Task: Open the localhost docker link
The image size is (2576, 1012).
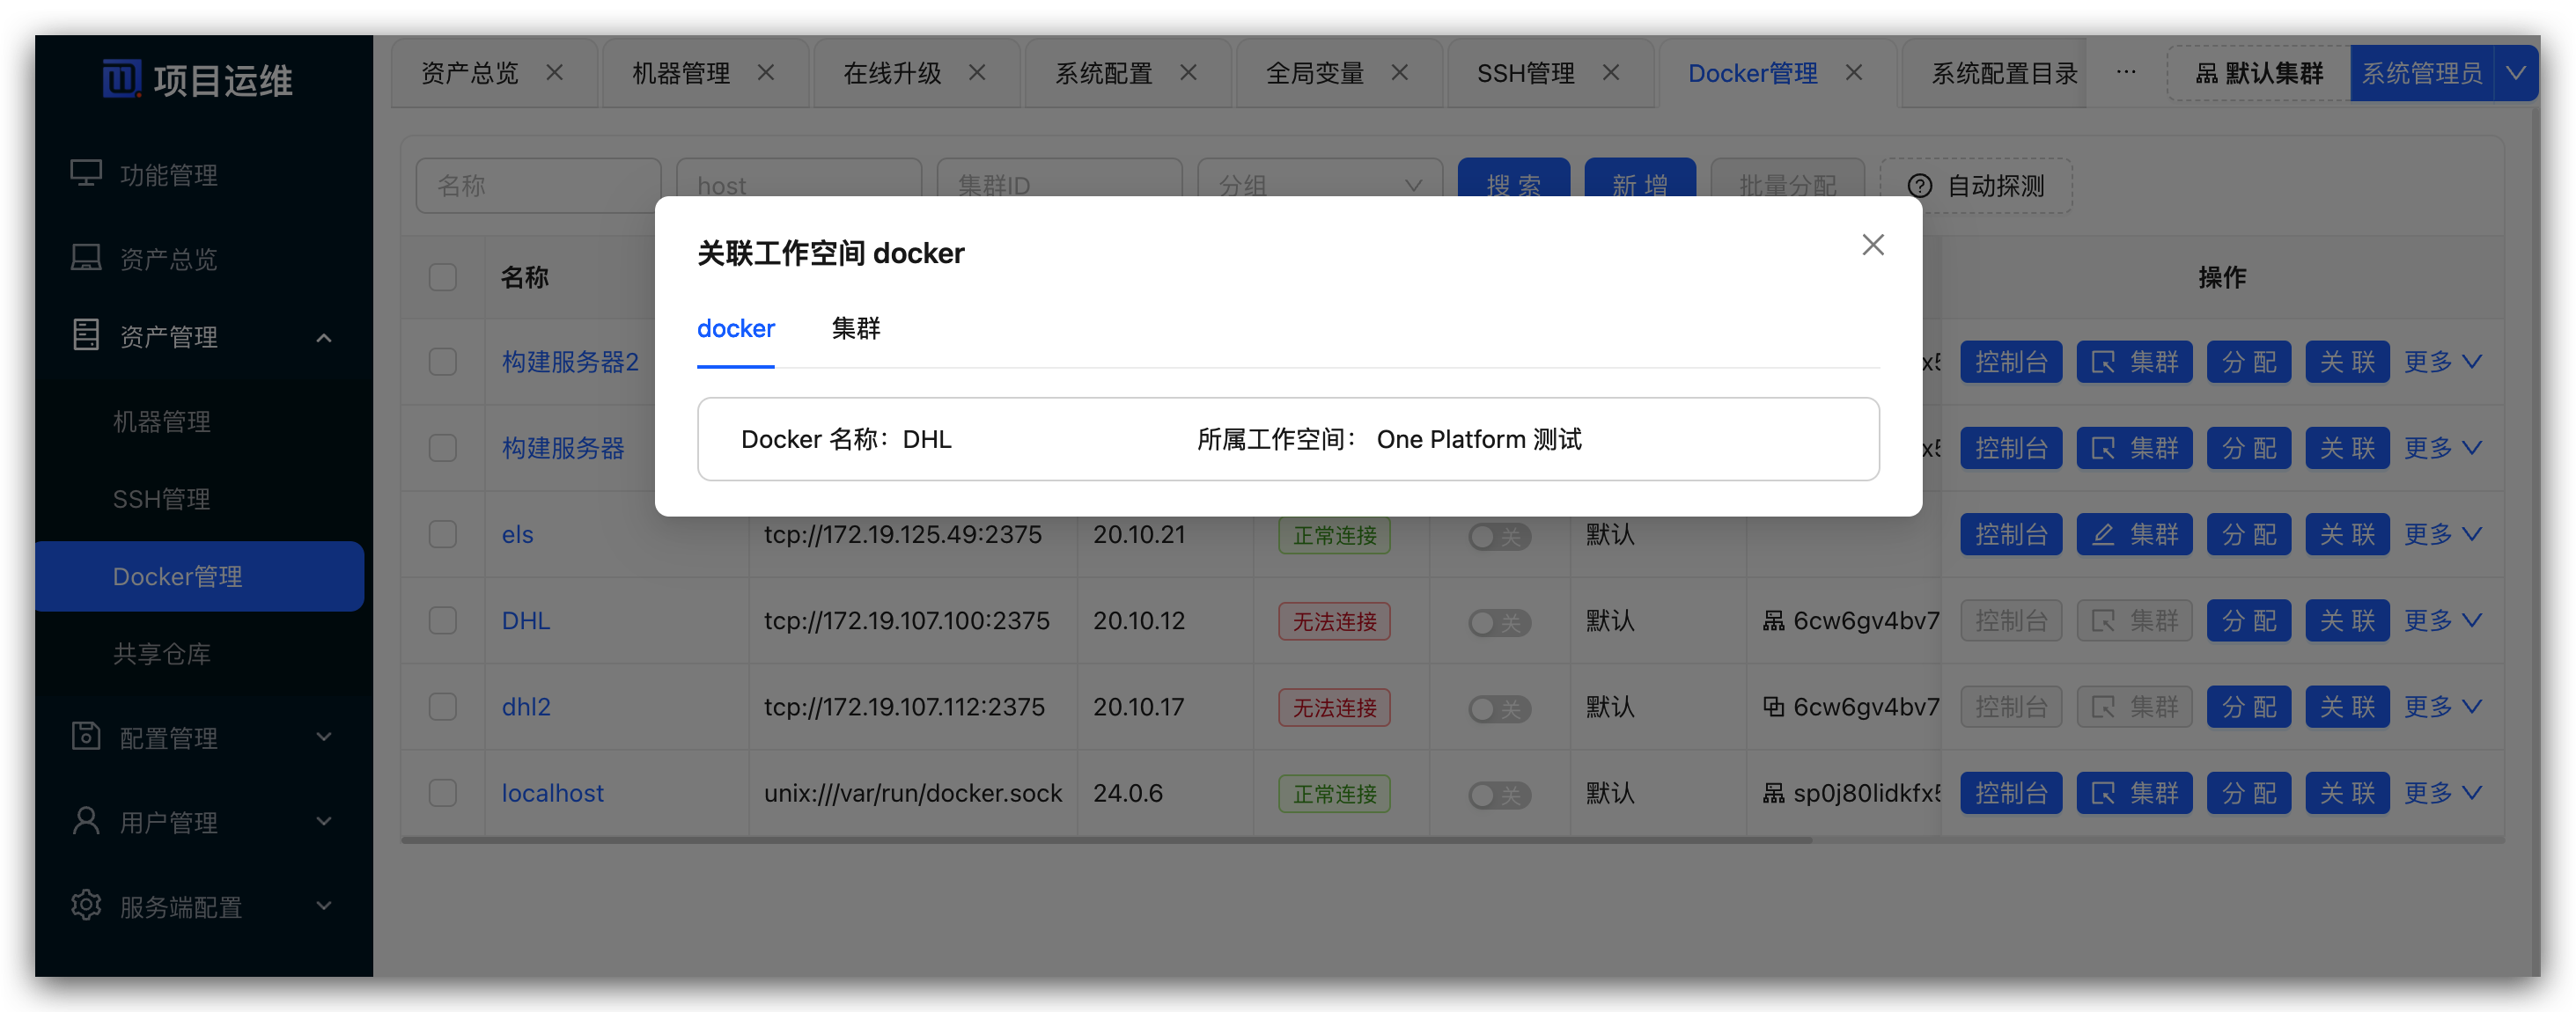Action: pyautogui.click(x=552, y=793)
